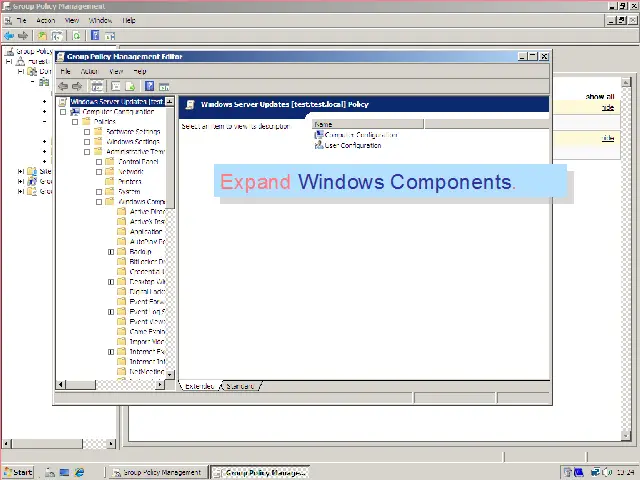This screenshot has height=480, width=640.
Task: Expand System node in Editor tree
Action: [99, 192]
